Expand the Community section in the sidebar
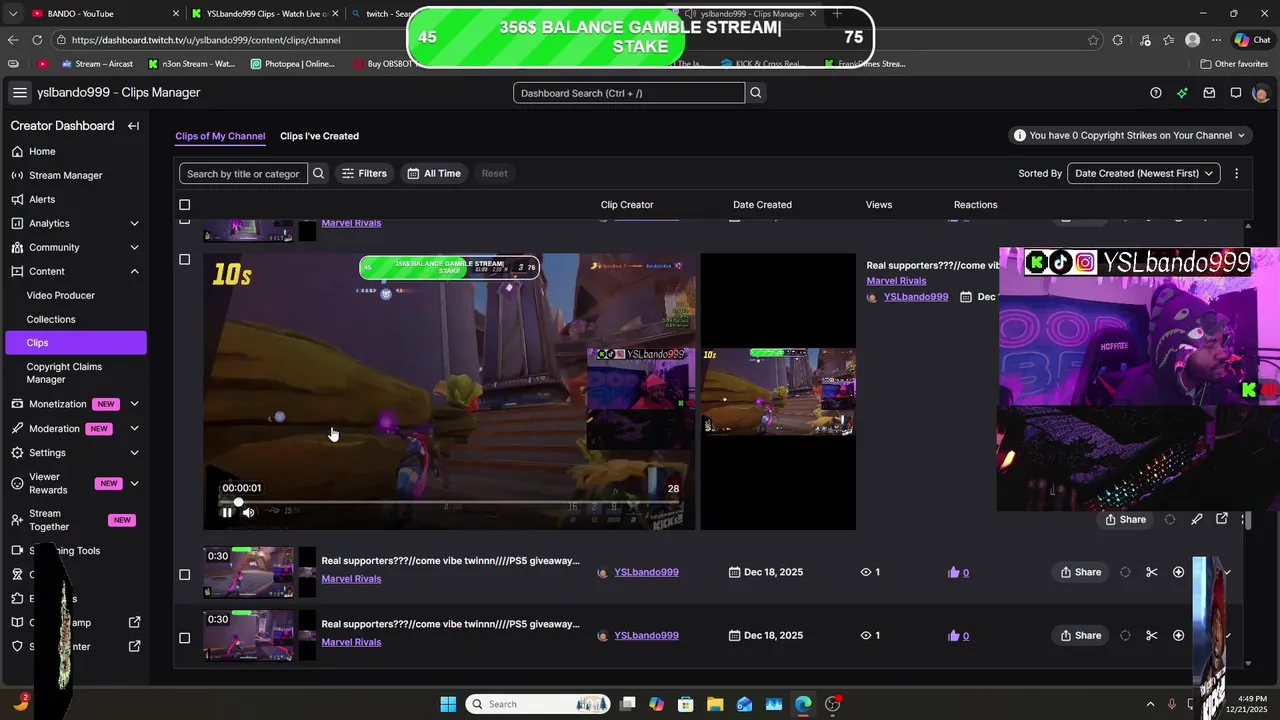This screenshot has width=1280, height=720. 134,248
